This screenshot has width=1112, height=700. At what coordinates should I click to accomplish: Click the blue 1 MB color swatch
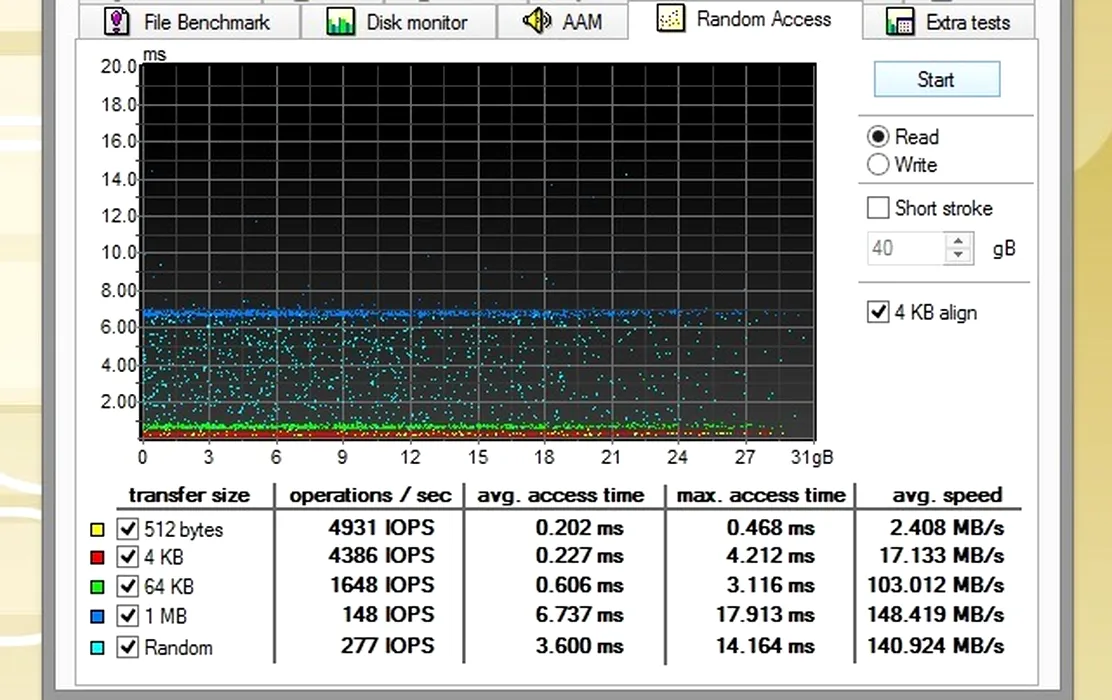coord(97,618)
